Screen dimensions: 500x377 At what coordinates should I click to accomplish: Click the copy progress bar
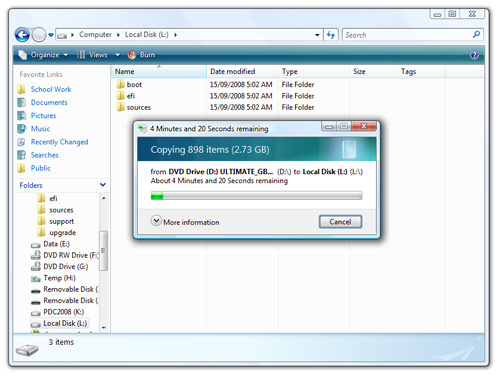pos(256,196)
